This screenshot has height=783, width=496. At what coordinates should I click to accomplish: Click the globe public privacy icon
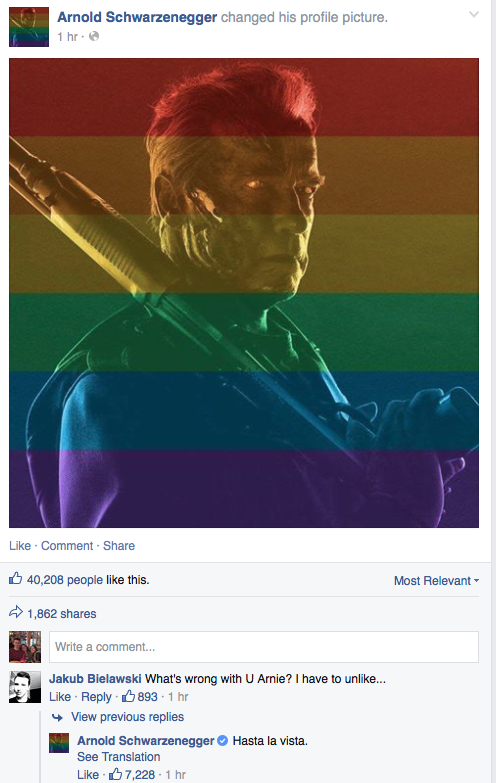coord(94,36)
